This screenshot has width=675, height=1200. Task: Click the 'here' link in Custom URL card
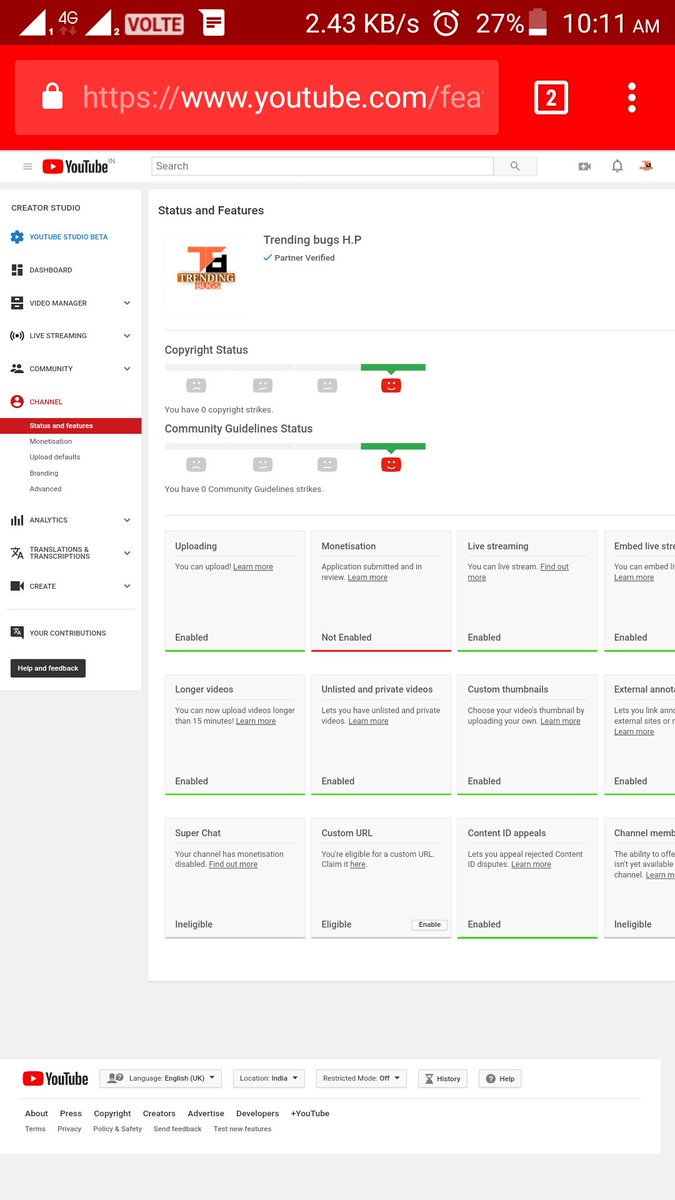pyautogui.click(x=358, y=865)
